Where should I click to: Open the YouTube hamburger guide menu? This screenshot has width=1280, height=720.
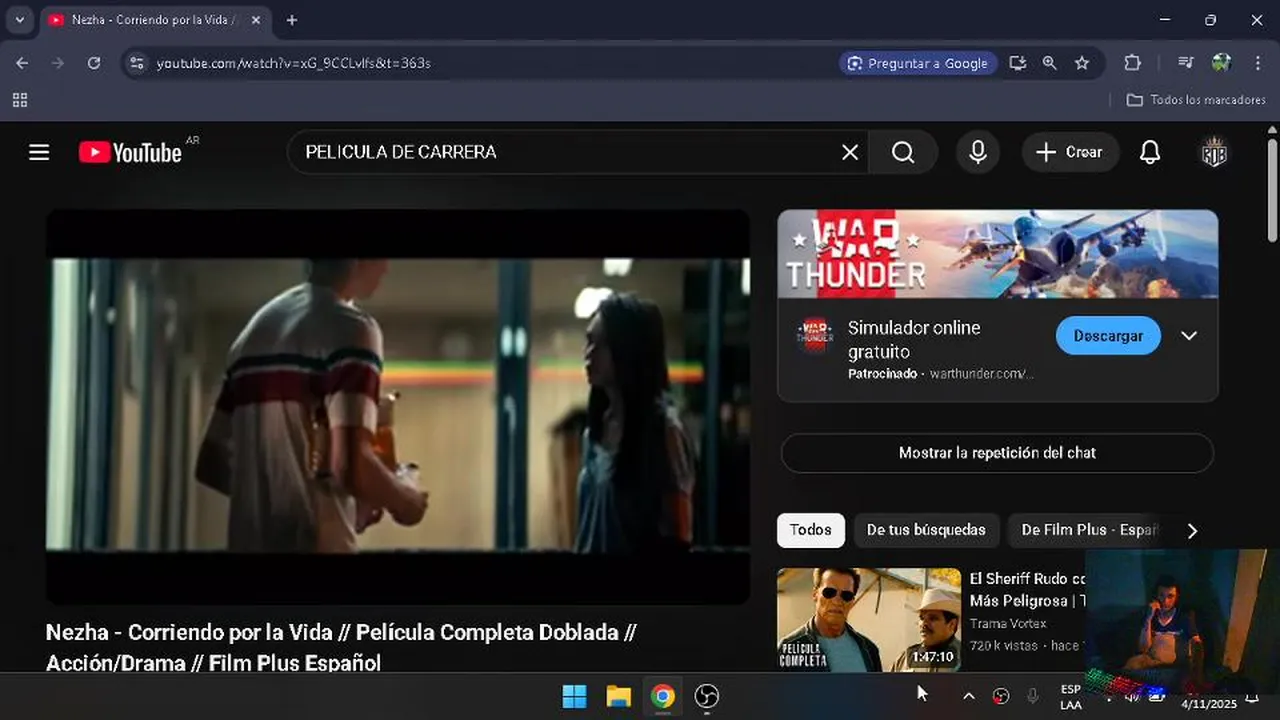pyautogui.click(x=39, y=152)
